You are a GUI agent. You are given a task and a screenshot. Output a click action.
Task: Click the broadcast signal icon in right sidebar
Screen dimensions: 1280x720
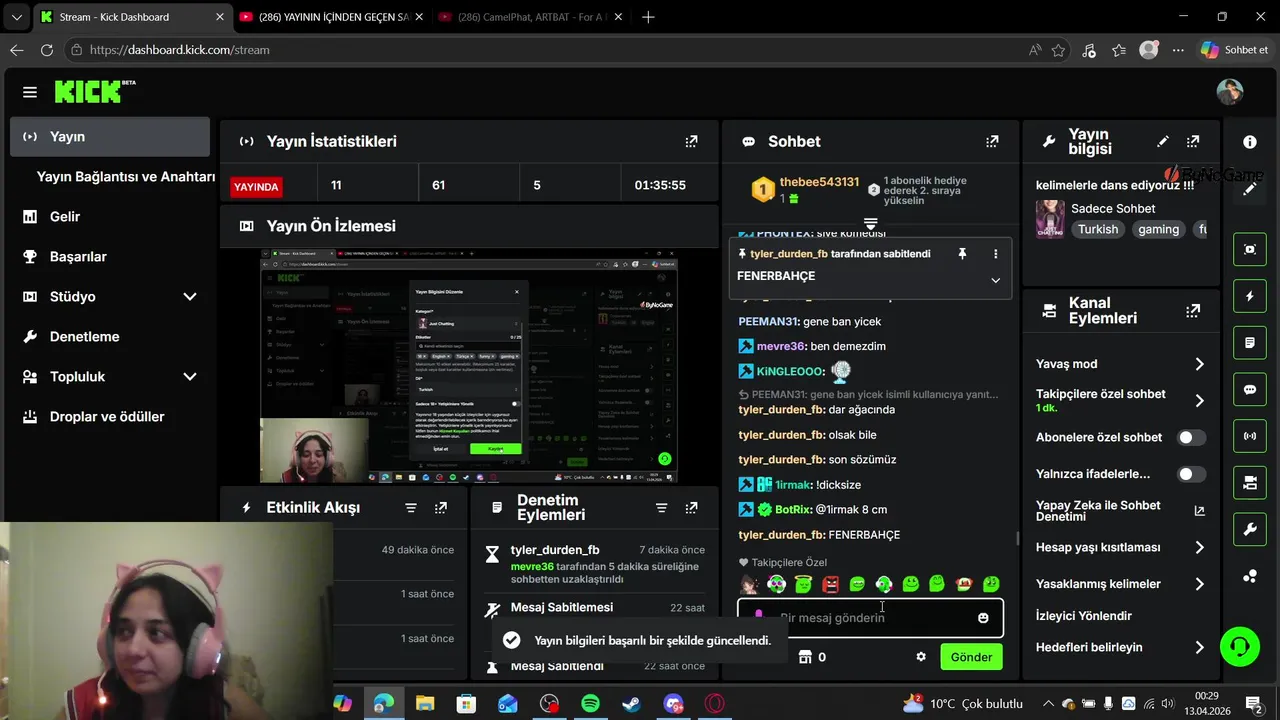(1250, 436)
